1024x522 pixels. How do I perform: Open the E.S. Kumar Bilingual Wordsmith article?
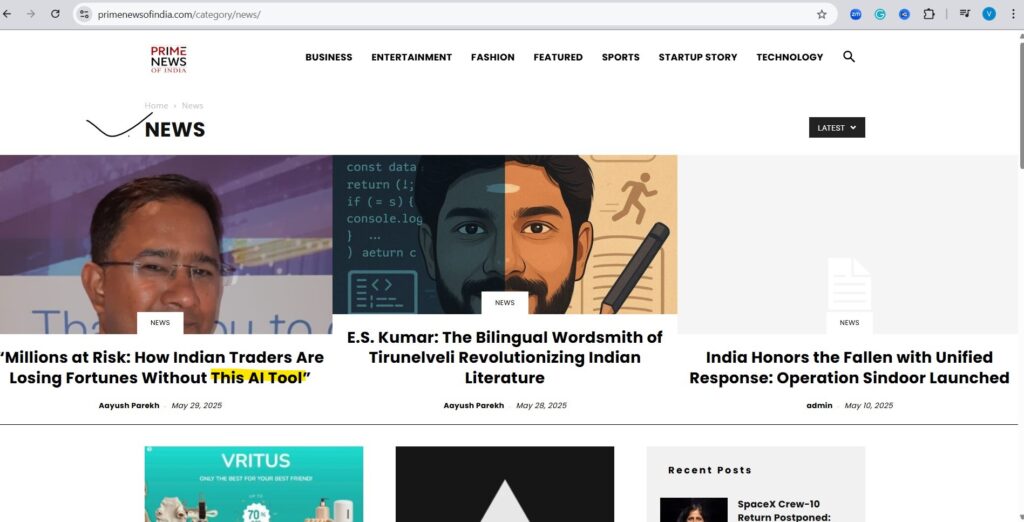504,357
